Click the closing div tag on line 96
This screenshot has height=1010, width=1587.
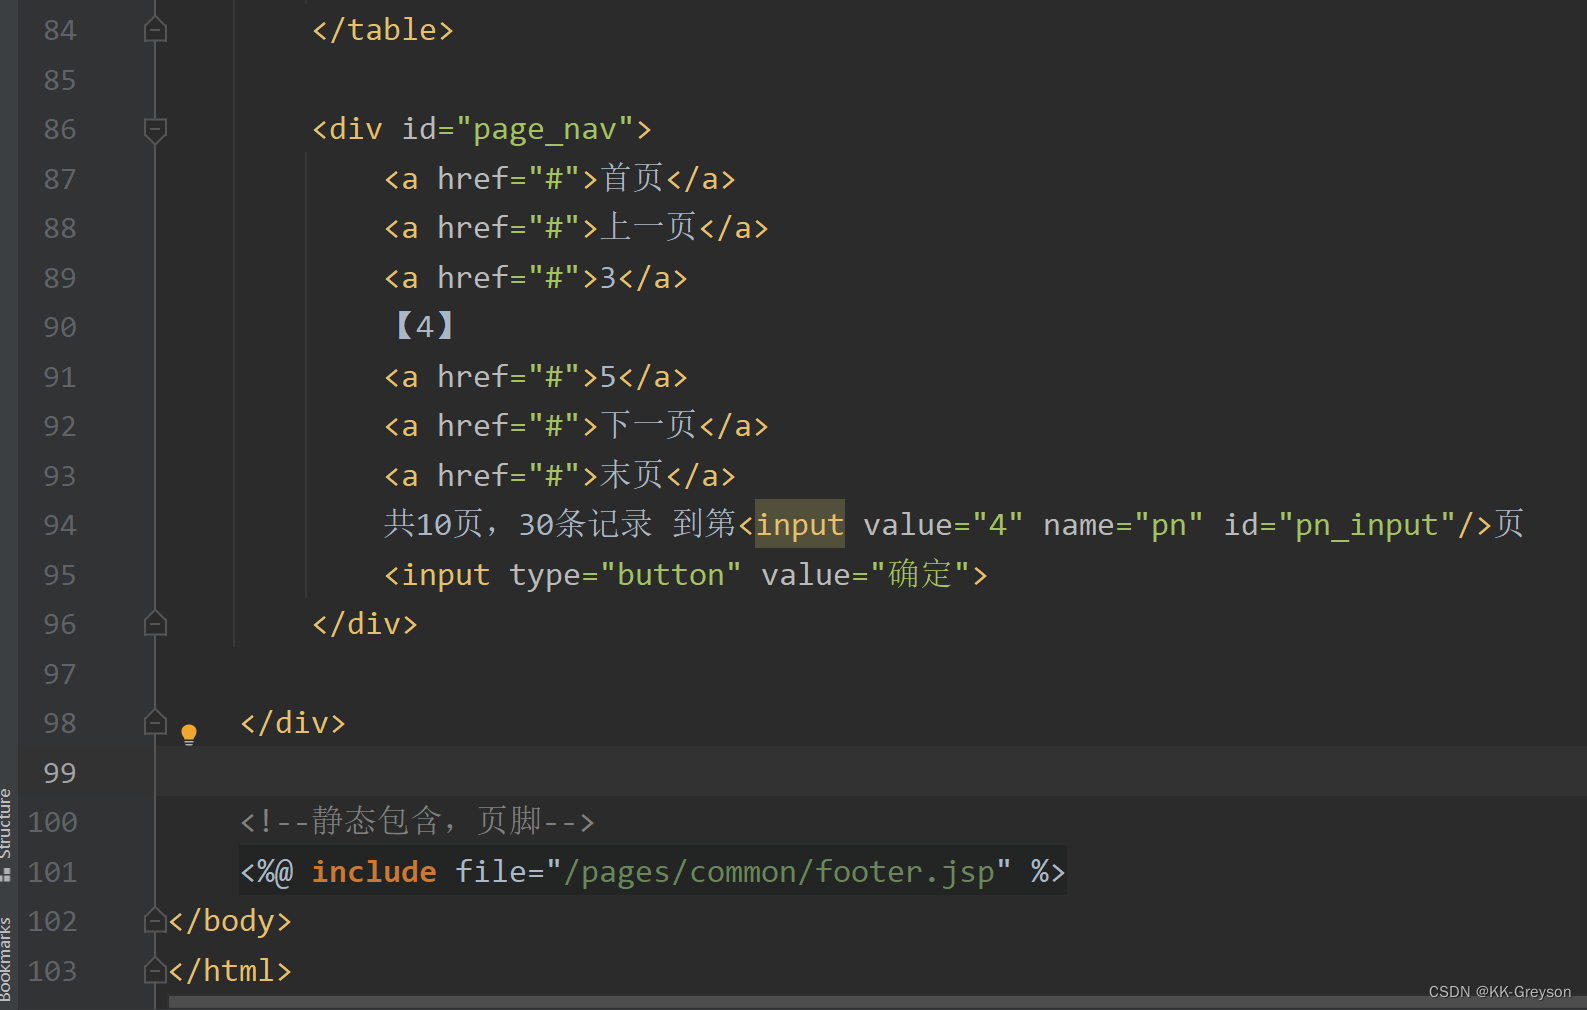[365, 624]
